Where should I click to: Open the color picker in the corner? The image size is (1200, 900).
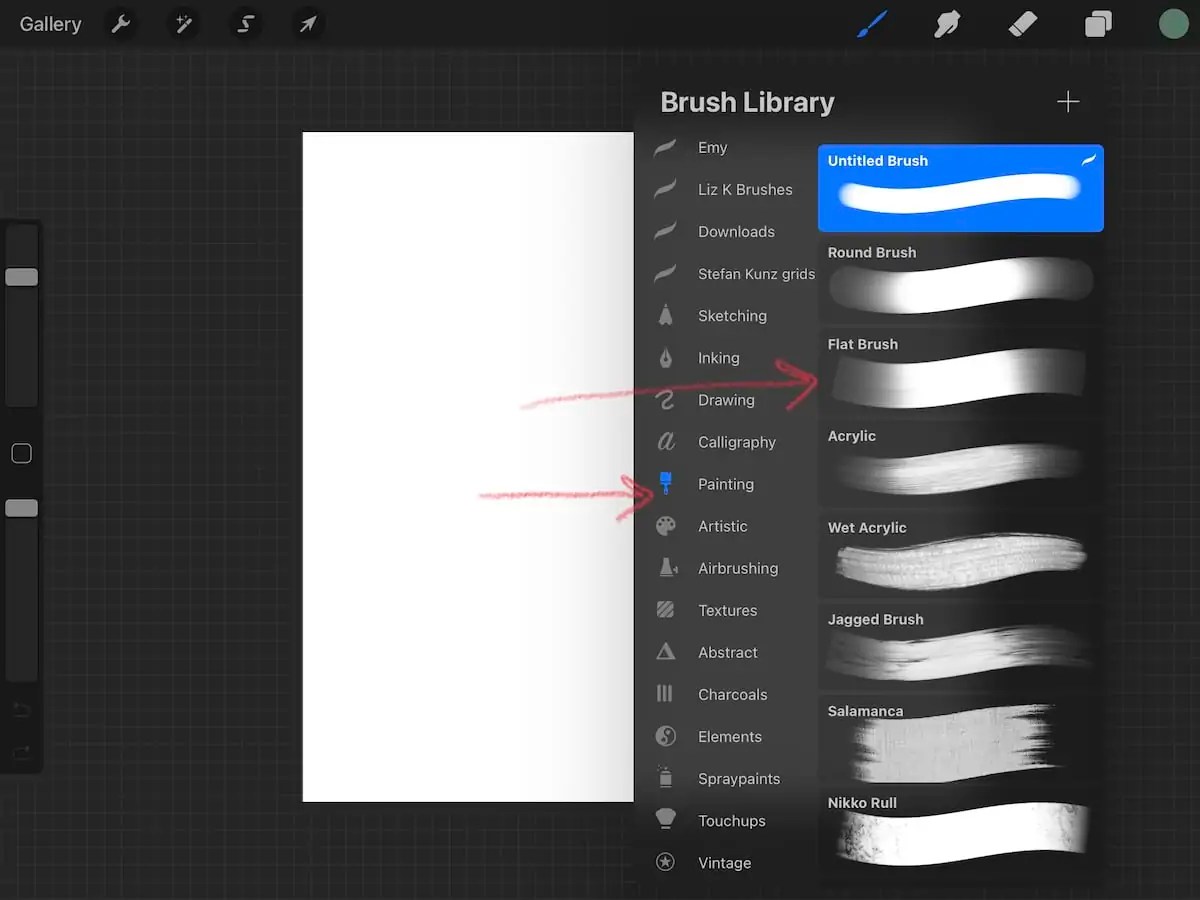click(1173, 24)
